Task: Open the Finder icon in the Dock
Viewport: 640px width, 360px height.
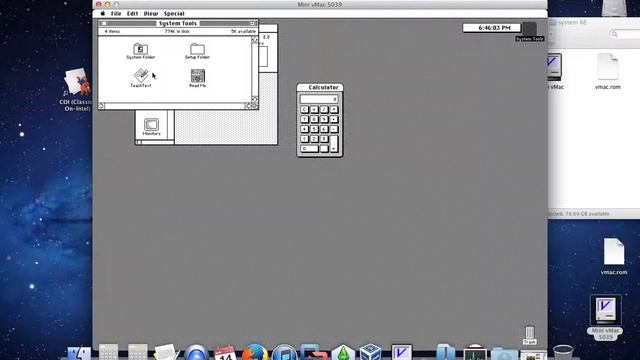Action: 79,353
